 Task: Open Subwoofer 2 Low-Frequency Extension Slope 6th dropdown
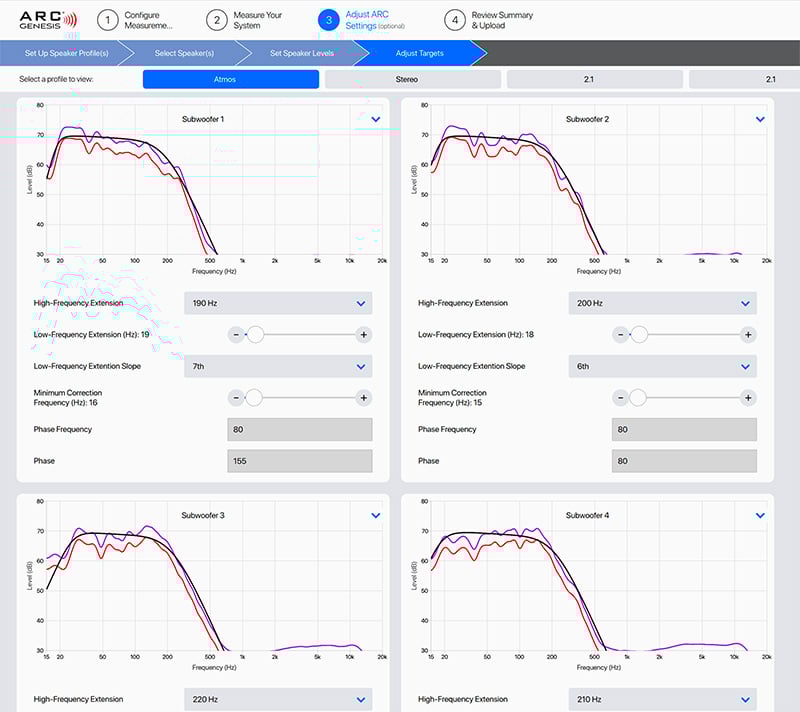(662, 366)
